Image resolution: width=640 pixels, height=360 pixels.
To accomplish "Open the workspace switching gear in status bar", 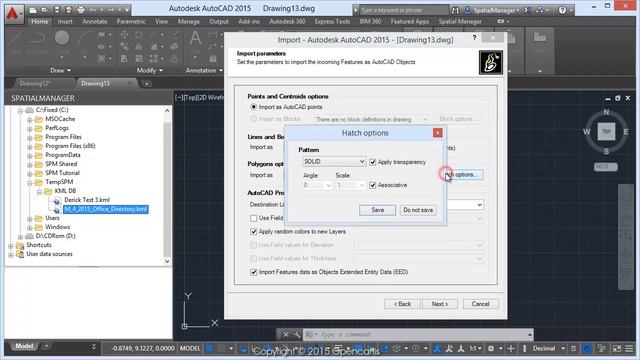I will pyautogui.click(x=491, y=349).
